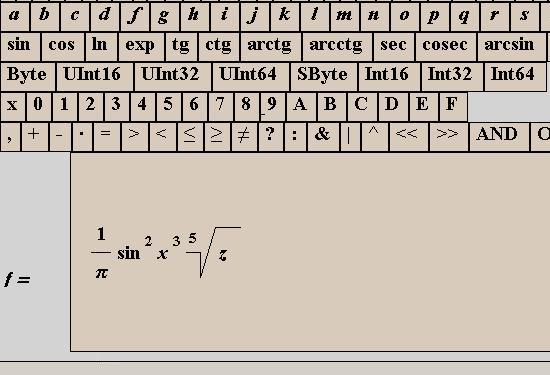Insert the question mark ternary operator
This screenshot has width=550, height=375.
point(271,137)
